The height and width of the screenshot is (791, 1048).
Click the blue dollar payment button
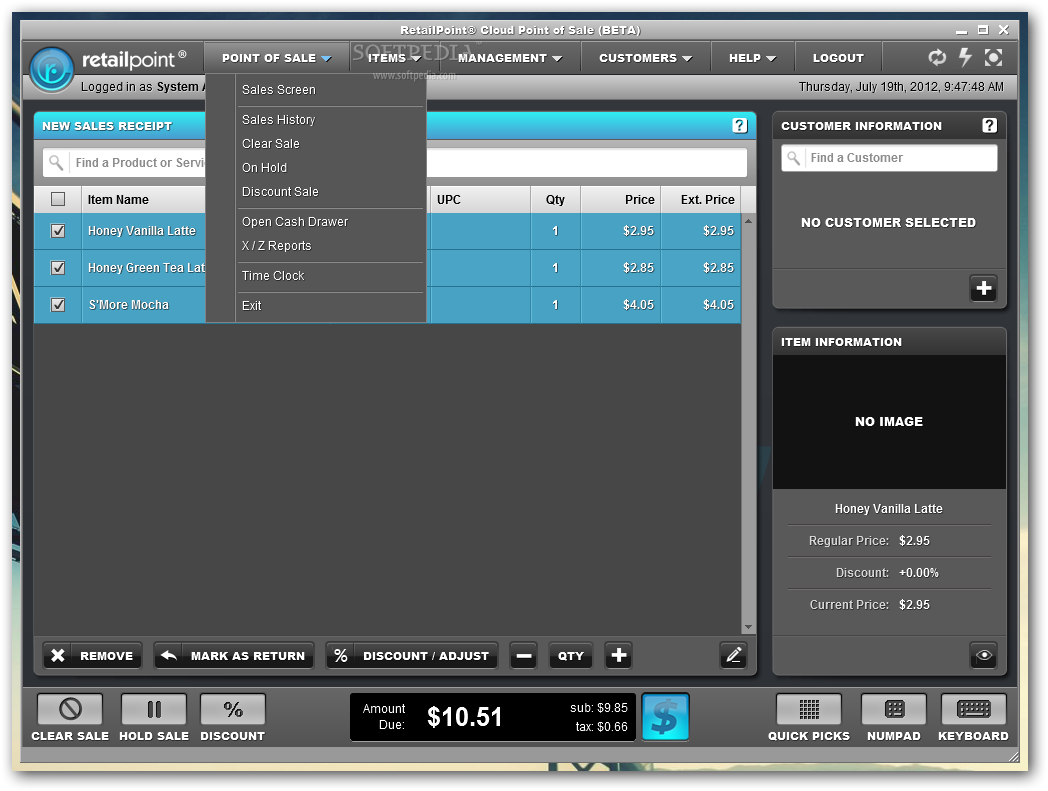(665, 717)
